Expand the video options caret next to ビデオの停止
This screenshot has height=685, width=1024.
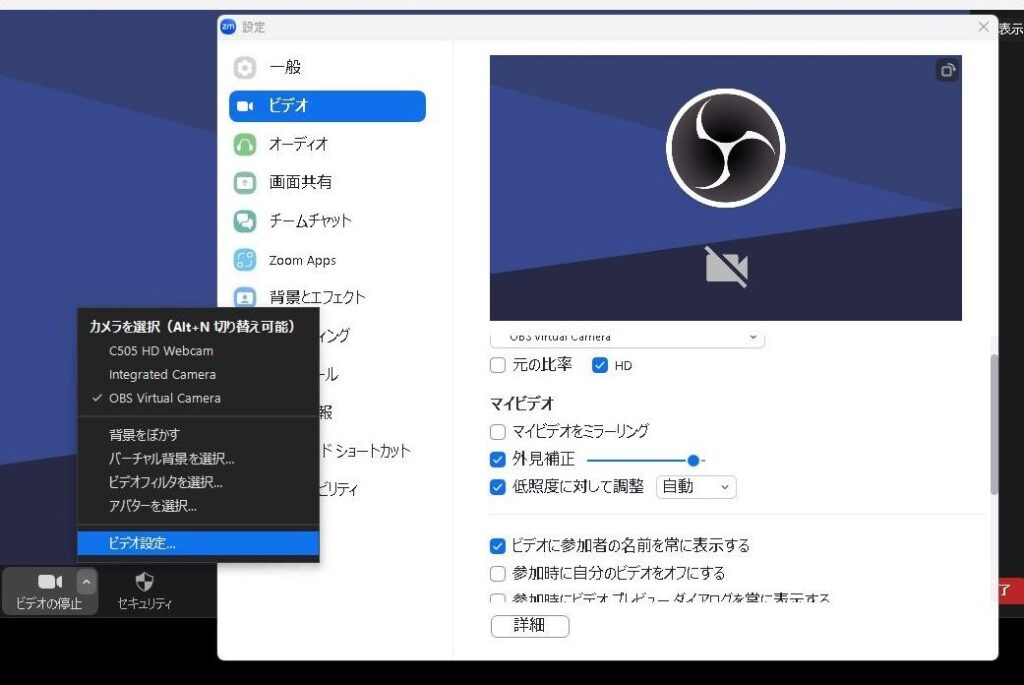86,581
